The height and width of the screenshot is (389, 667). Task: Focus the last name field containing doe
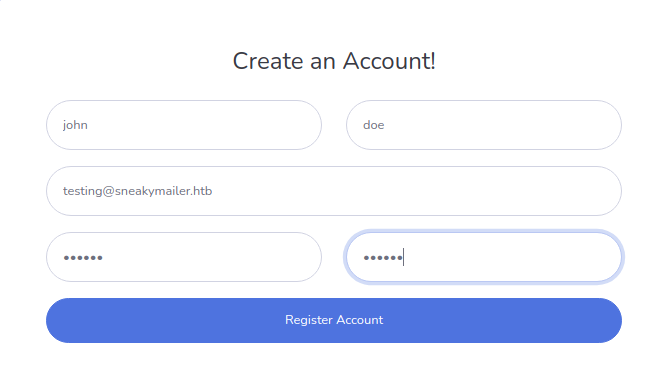coord(484,125)
